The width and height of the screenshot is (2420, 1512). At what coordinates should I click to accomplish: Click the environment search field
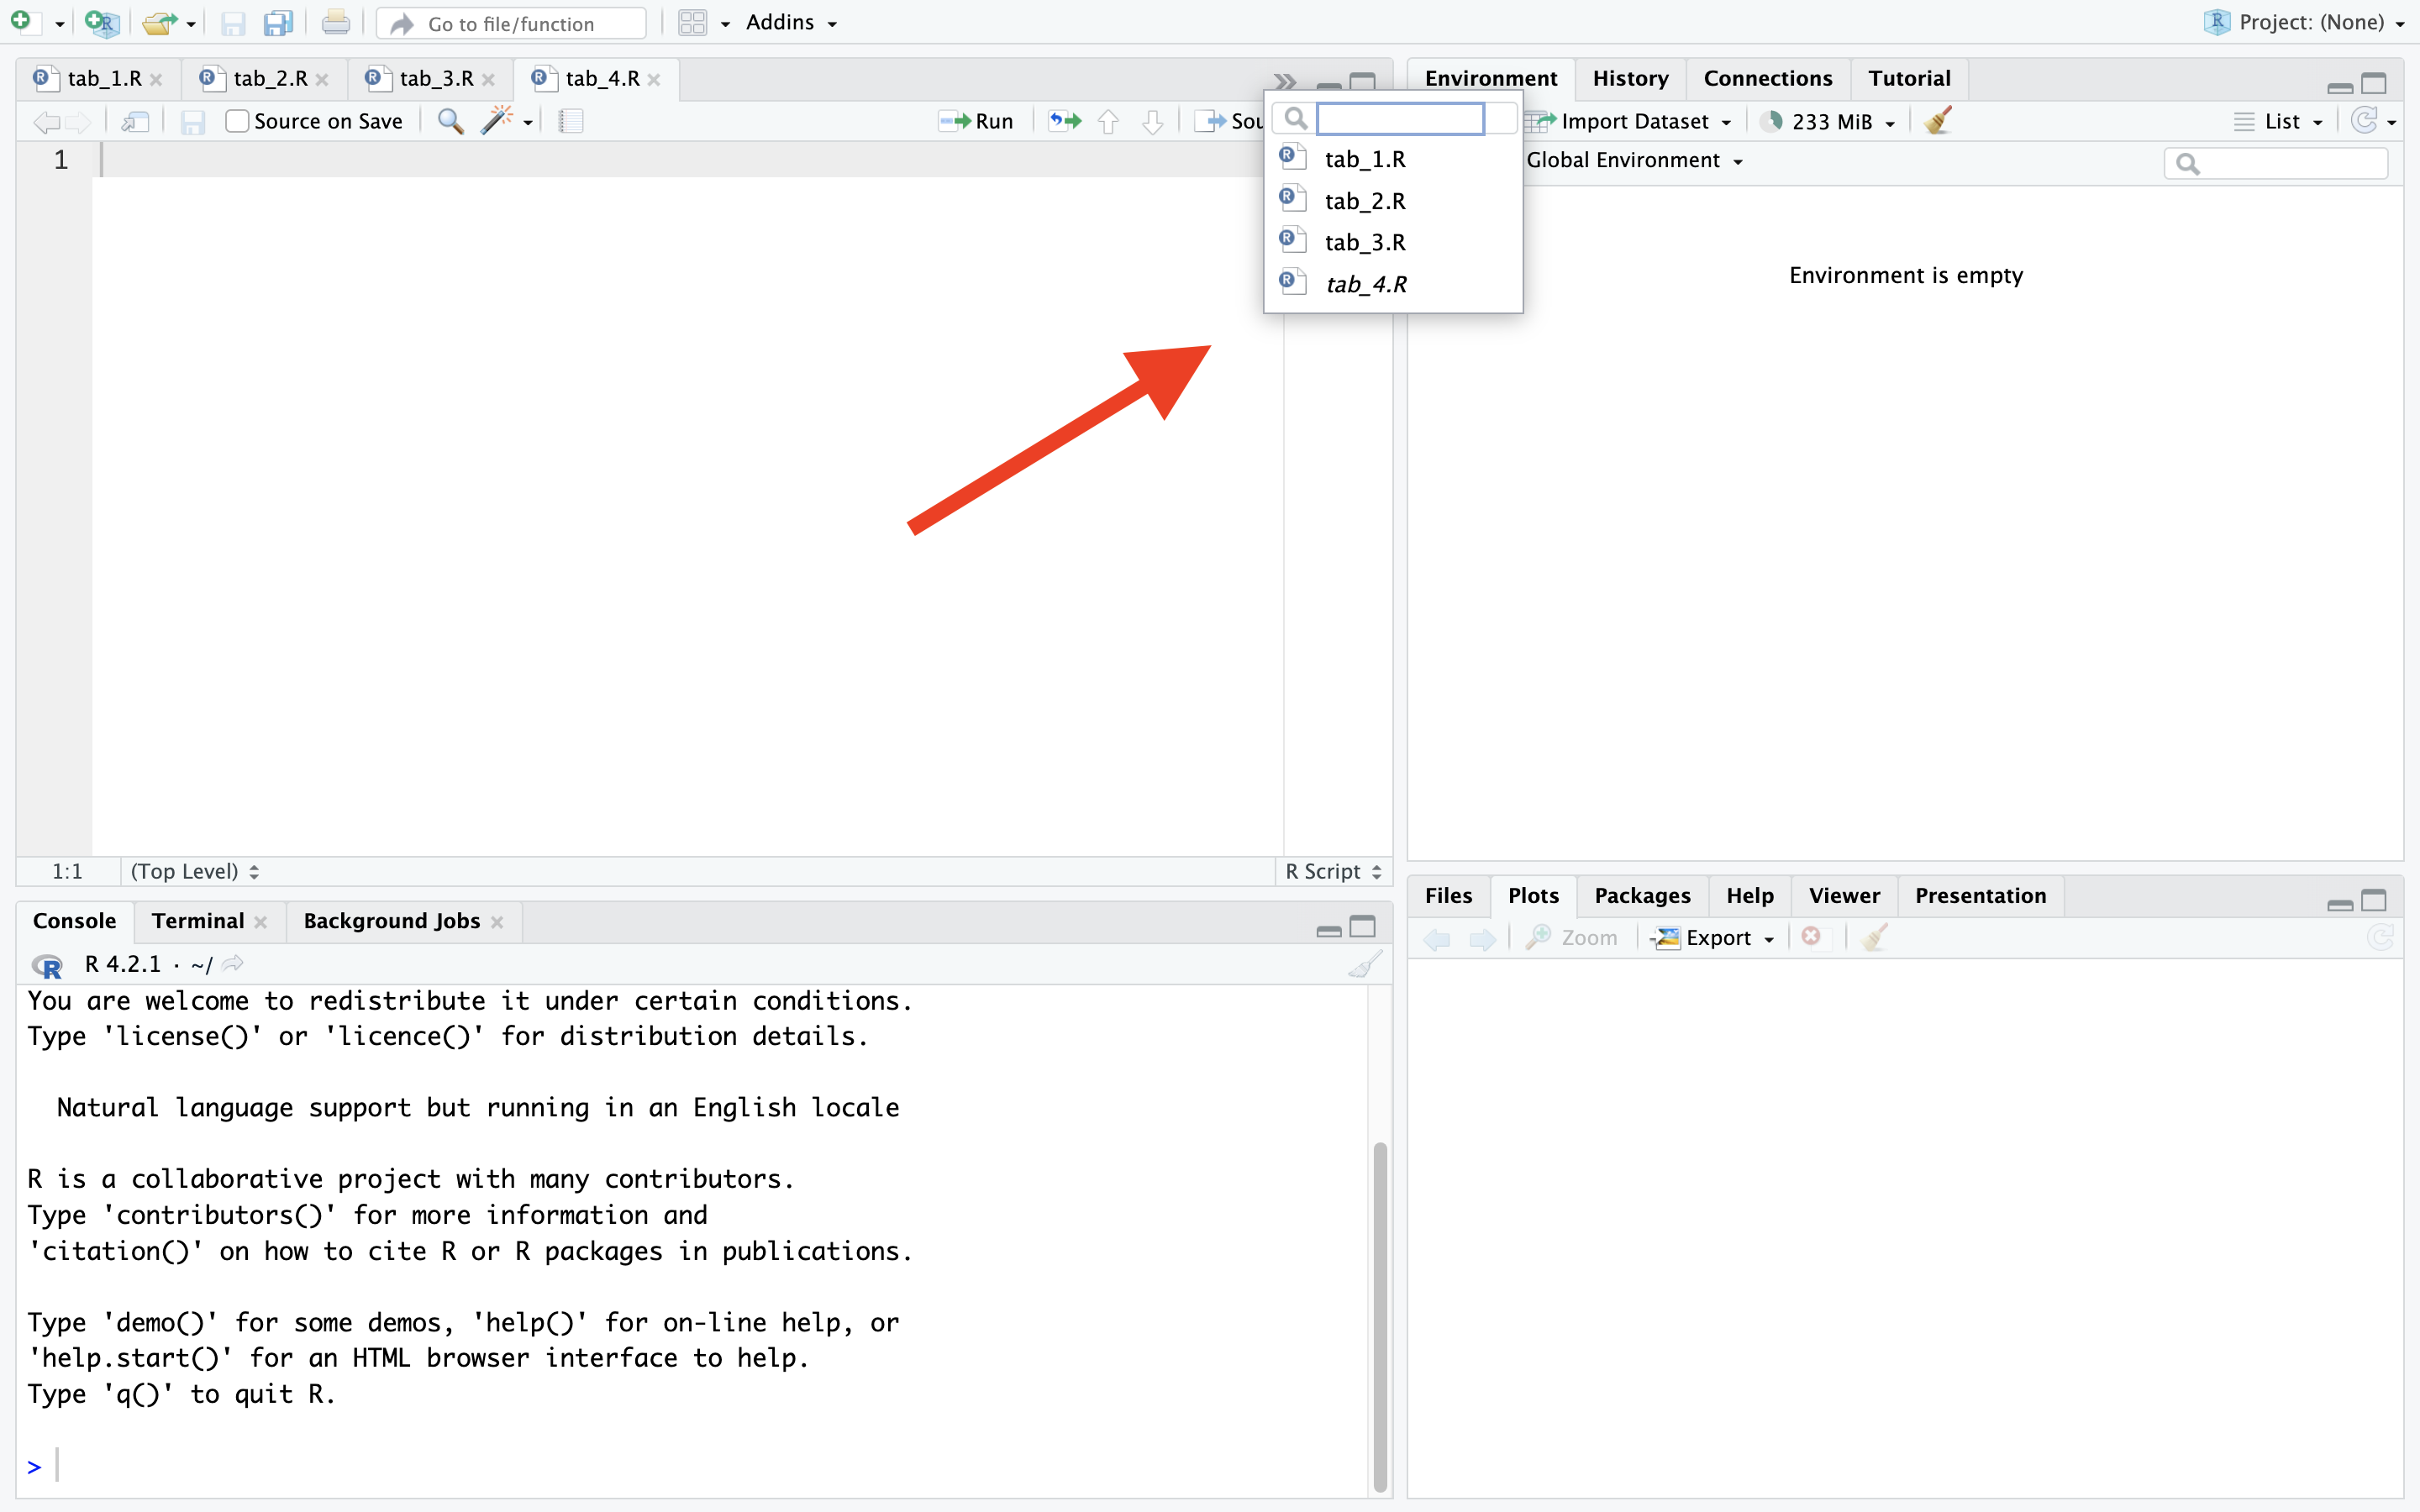tap(2276, 163)
